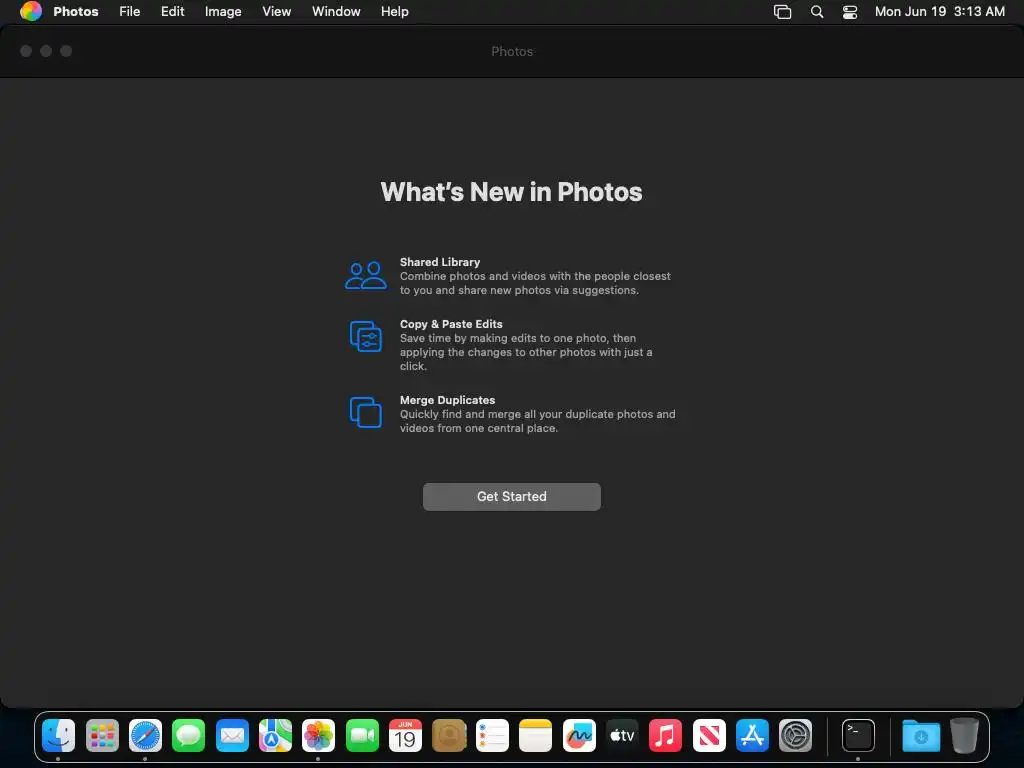The image size is (1024, 768).
Task: Open App Store from the Dock
Action: tap(752, 735)
